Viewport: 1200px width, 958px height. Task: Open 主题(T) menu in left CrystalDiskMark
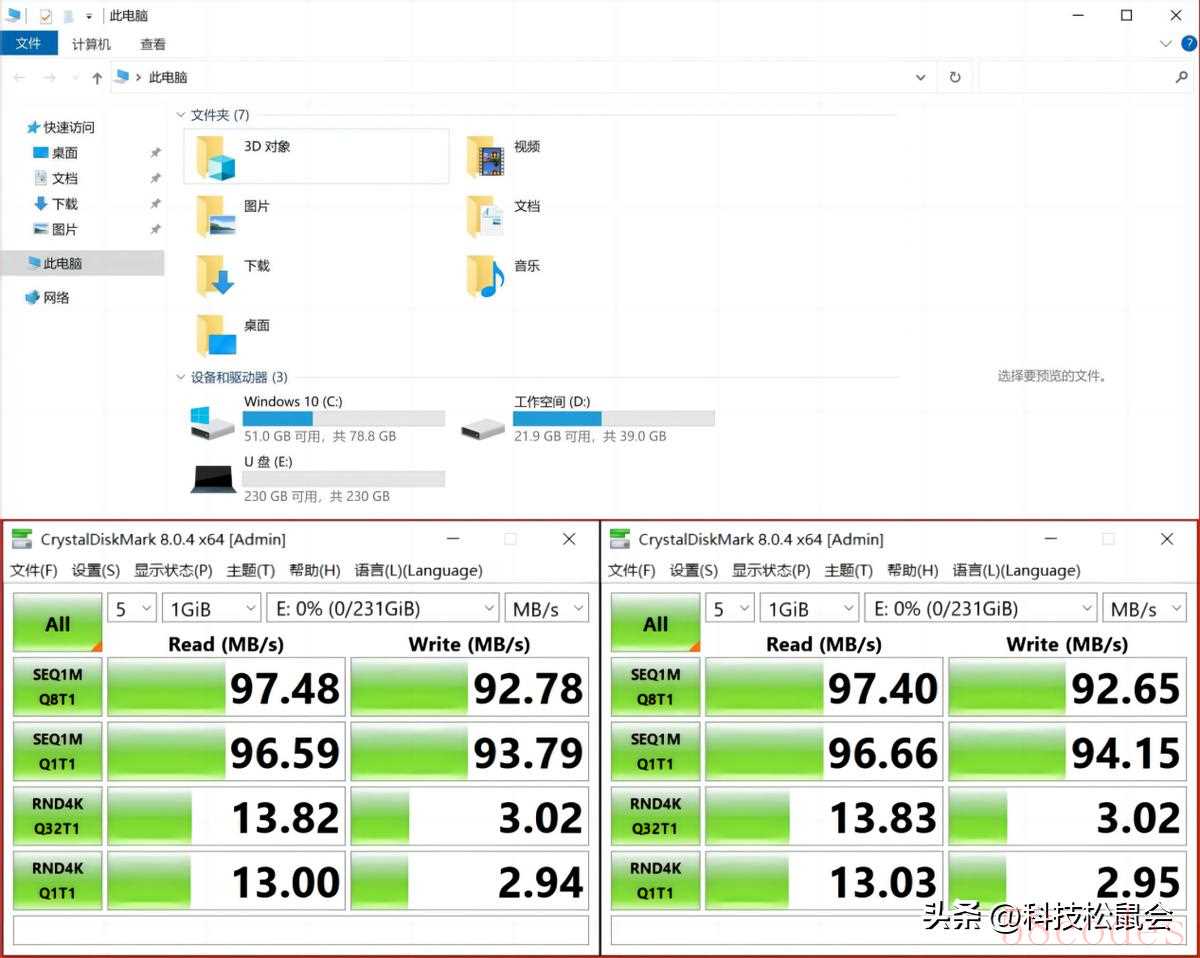251,570
